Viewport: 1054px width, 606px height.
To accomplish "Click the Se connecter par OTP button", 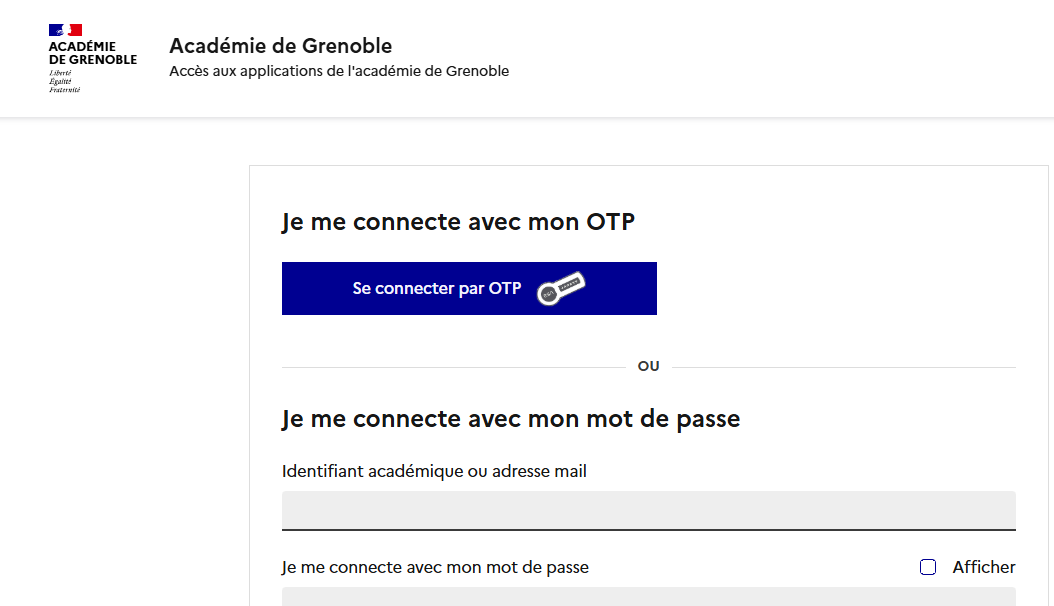I will [469, 288].
